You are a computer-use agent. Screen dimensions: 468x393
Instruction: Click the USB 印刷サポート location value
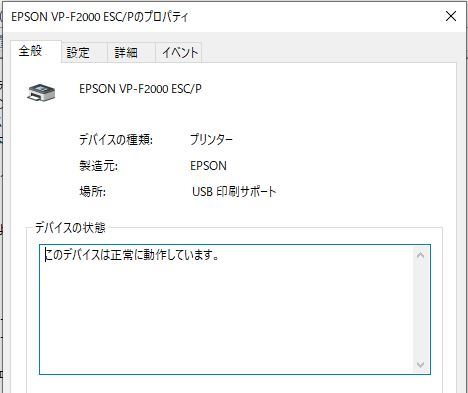234,192
